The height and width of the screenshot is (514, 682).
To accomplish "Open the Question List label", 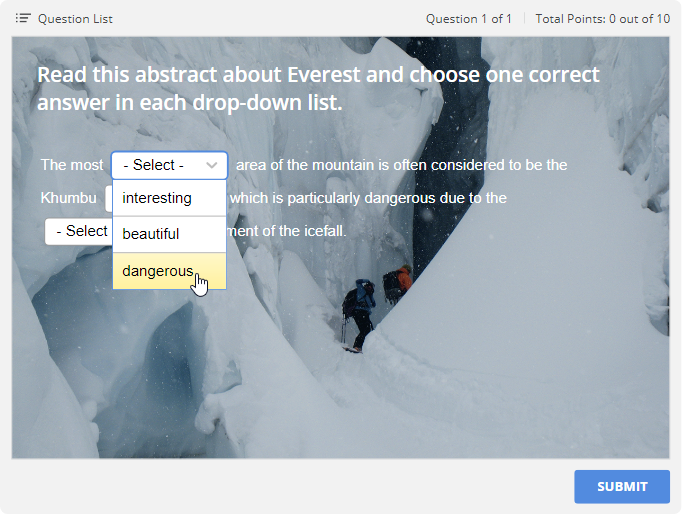I will 75,18.
